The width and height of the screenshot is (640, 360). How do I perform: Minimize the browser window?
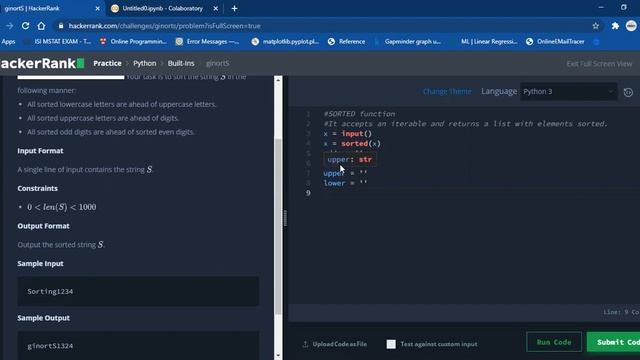(601, 7)
